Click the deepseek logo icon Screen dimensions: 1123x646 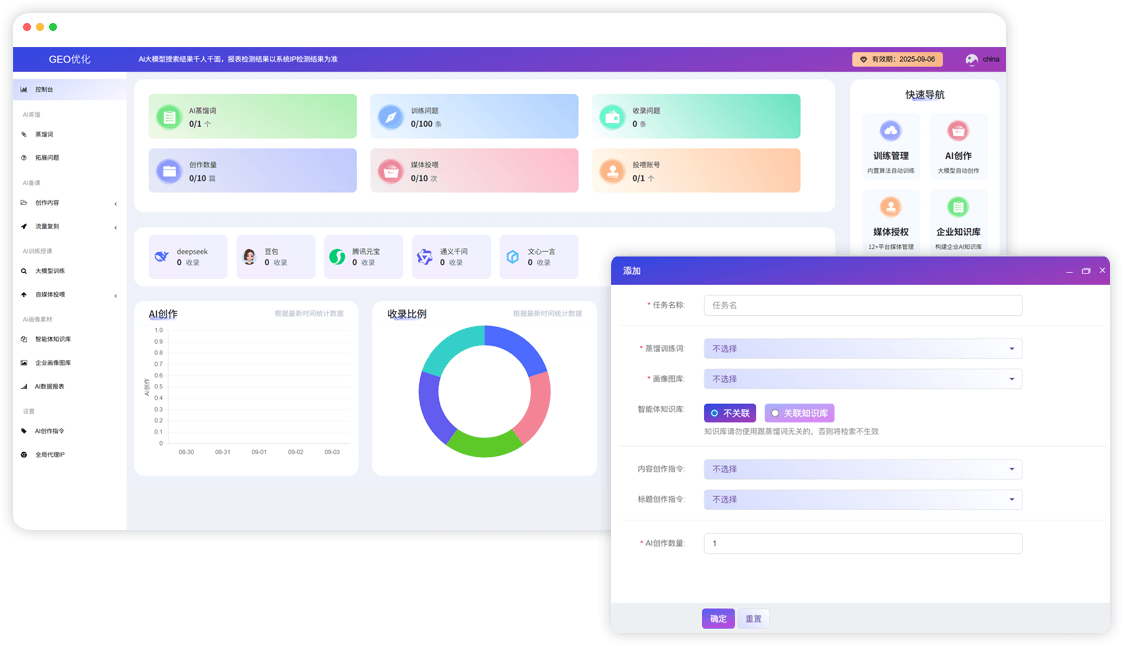point(162,257)
